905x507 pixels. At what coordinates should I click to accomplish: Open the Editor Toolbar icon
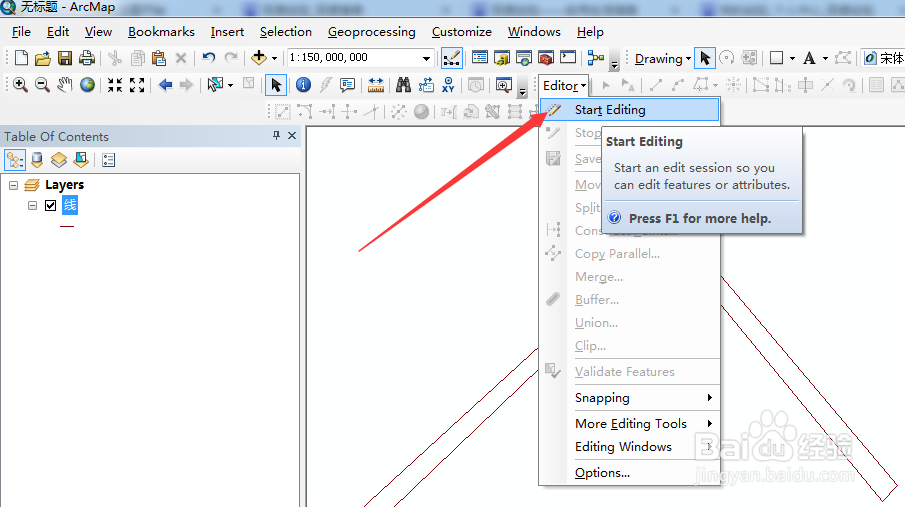[x=451, y=58]
